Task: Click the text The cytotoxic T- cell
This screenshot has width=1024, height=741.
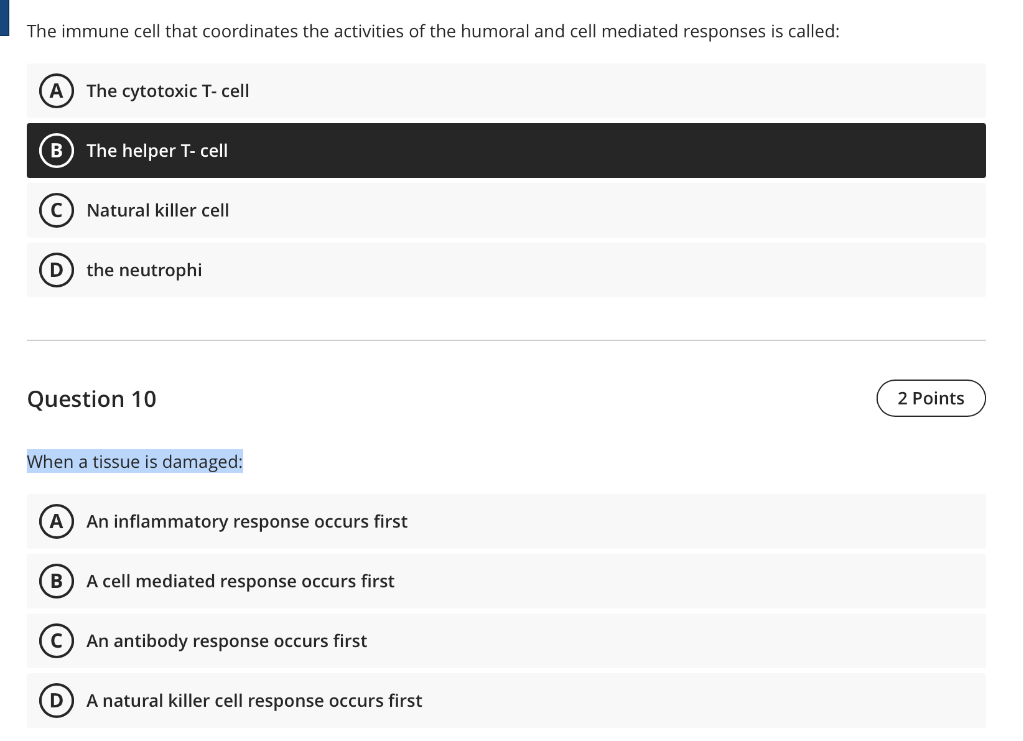Action: tap(168, 91)
